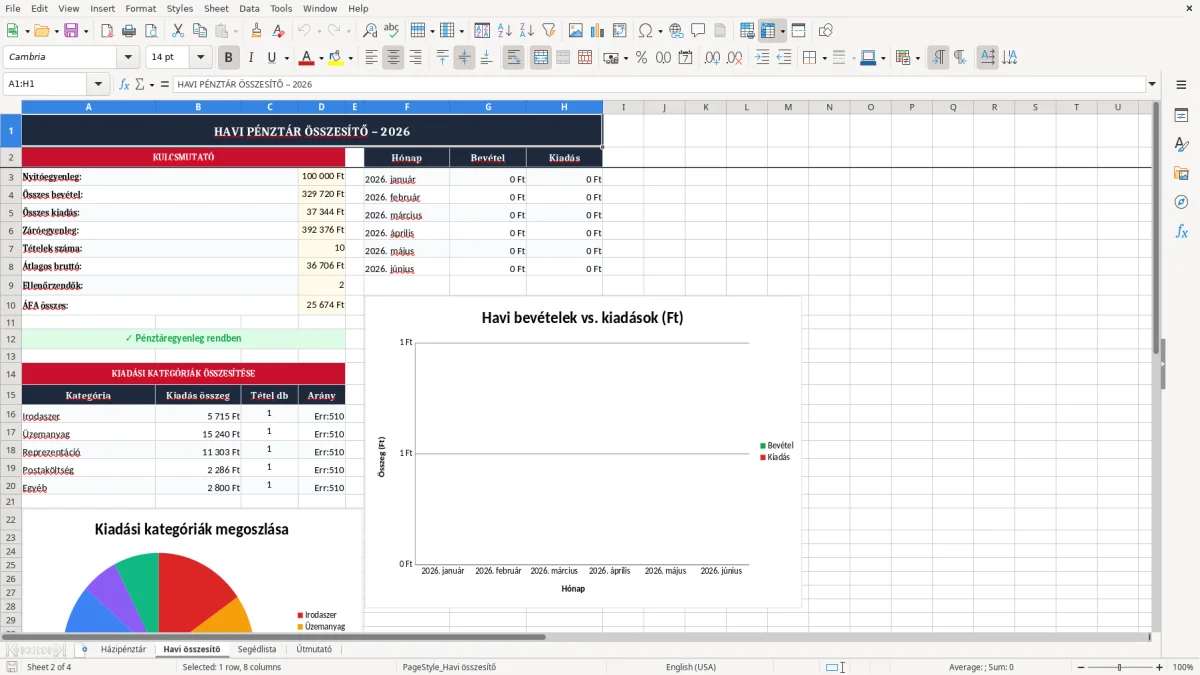Image resolution: width=1200 pixels, height=675 pixels.
Task: Open underline style dropdown arrow
Action: 286,58
